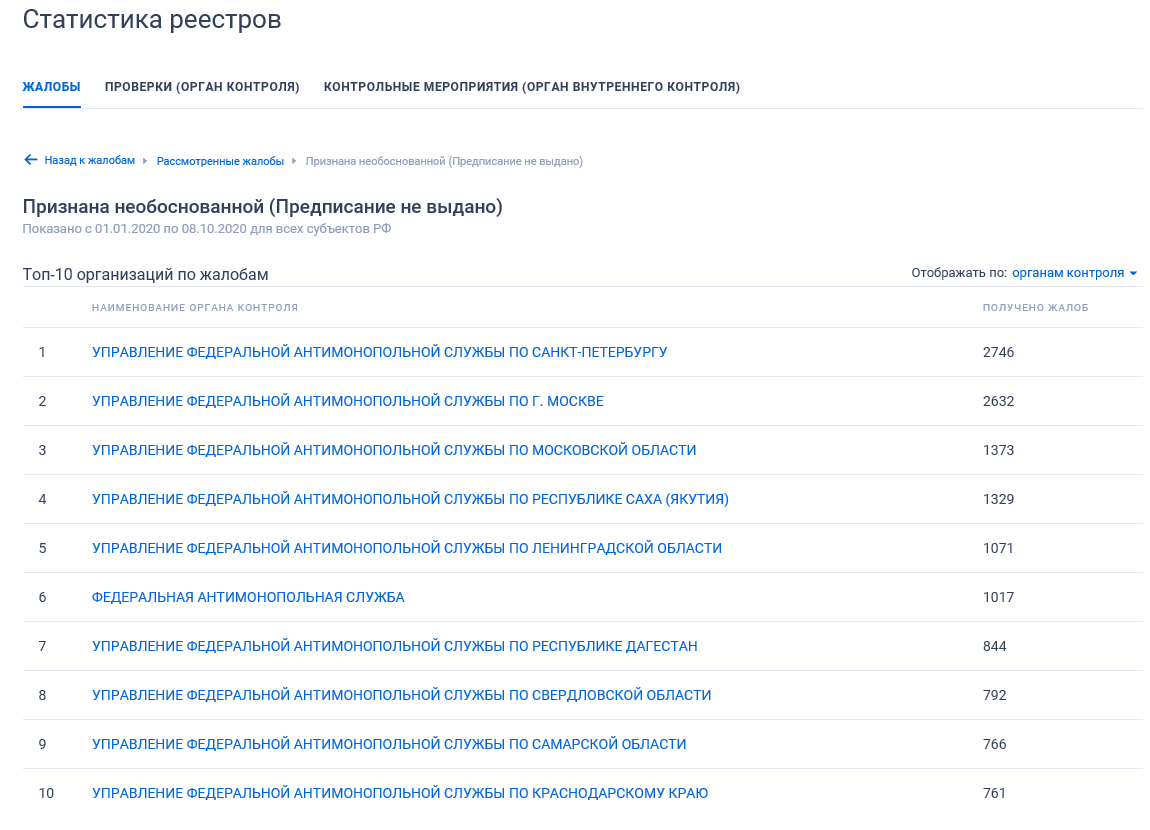Click breadcrumb 'Признана необоснованной (Предписание не выдано)'
The image size is (1150, 830).
[444, 161]
